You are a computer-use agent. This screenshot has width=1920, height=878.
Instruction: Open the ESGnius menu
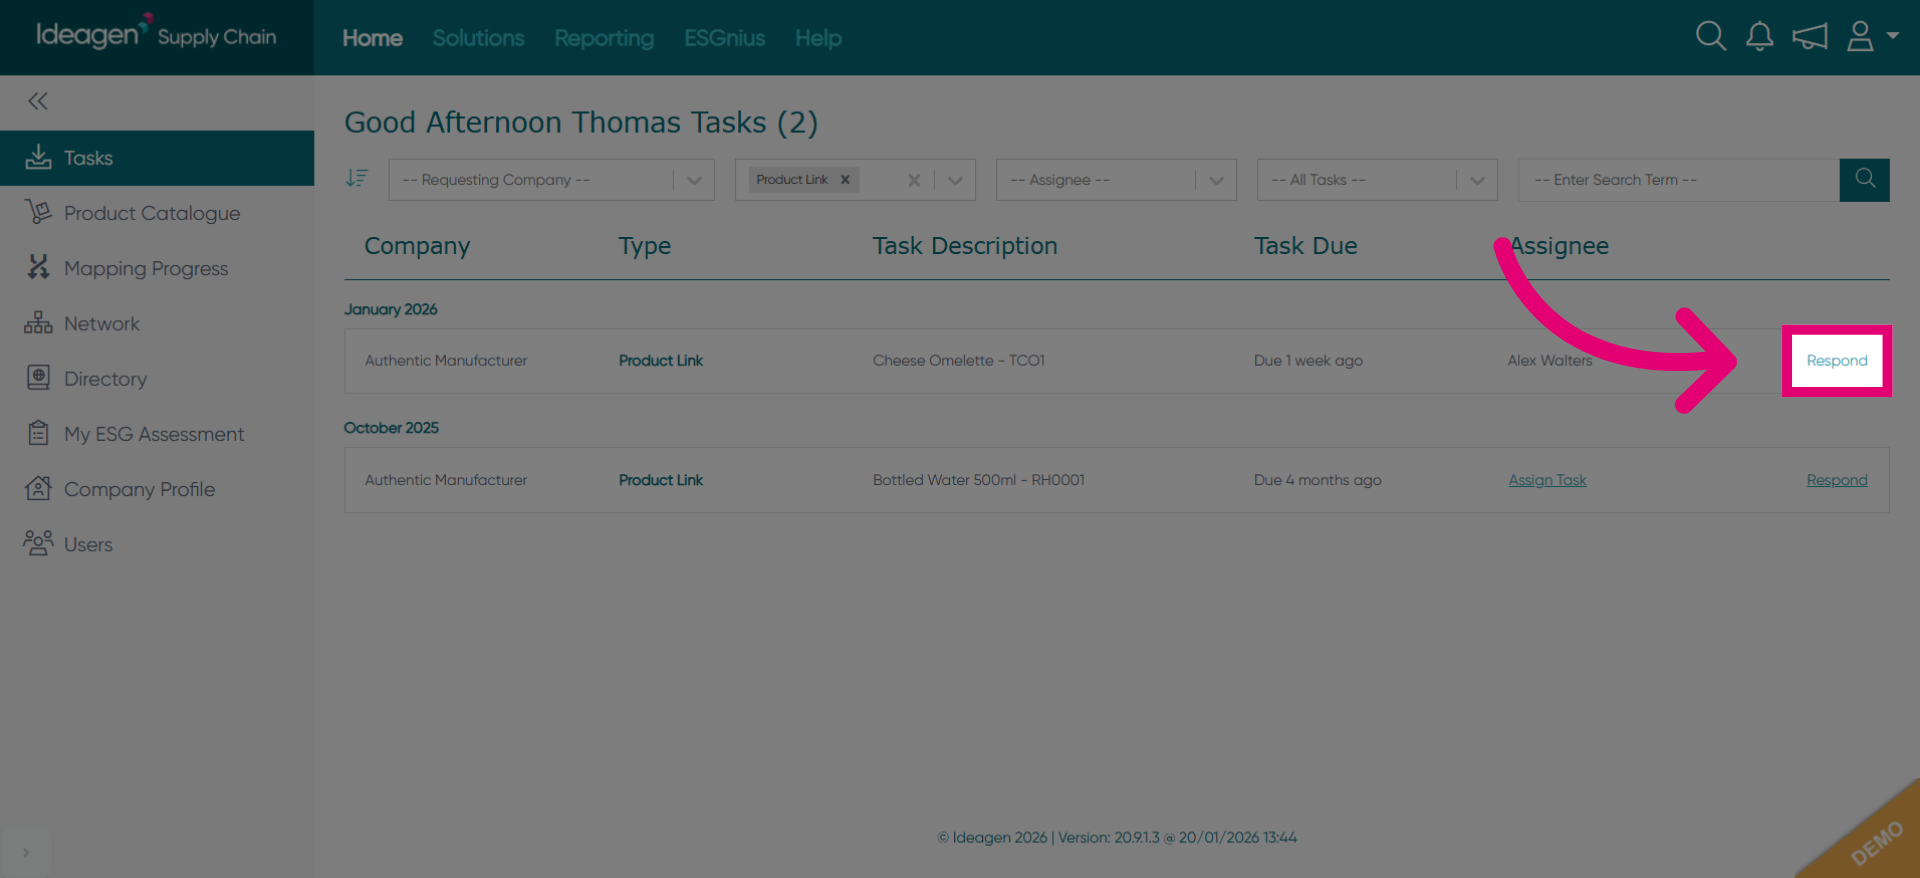click(724, 38)
